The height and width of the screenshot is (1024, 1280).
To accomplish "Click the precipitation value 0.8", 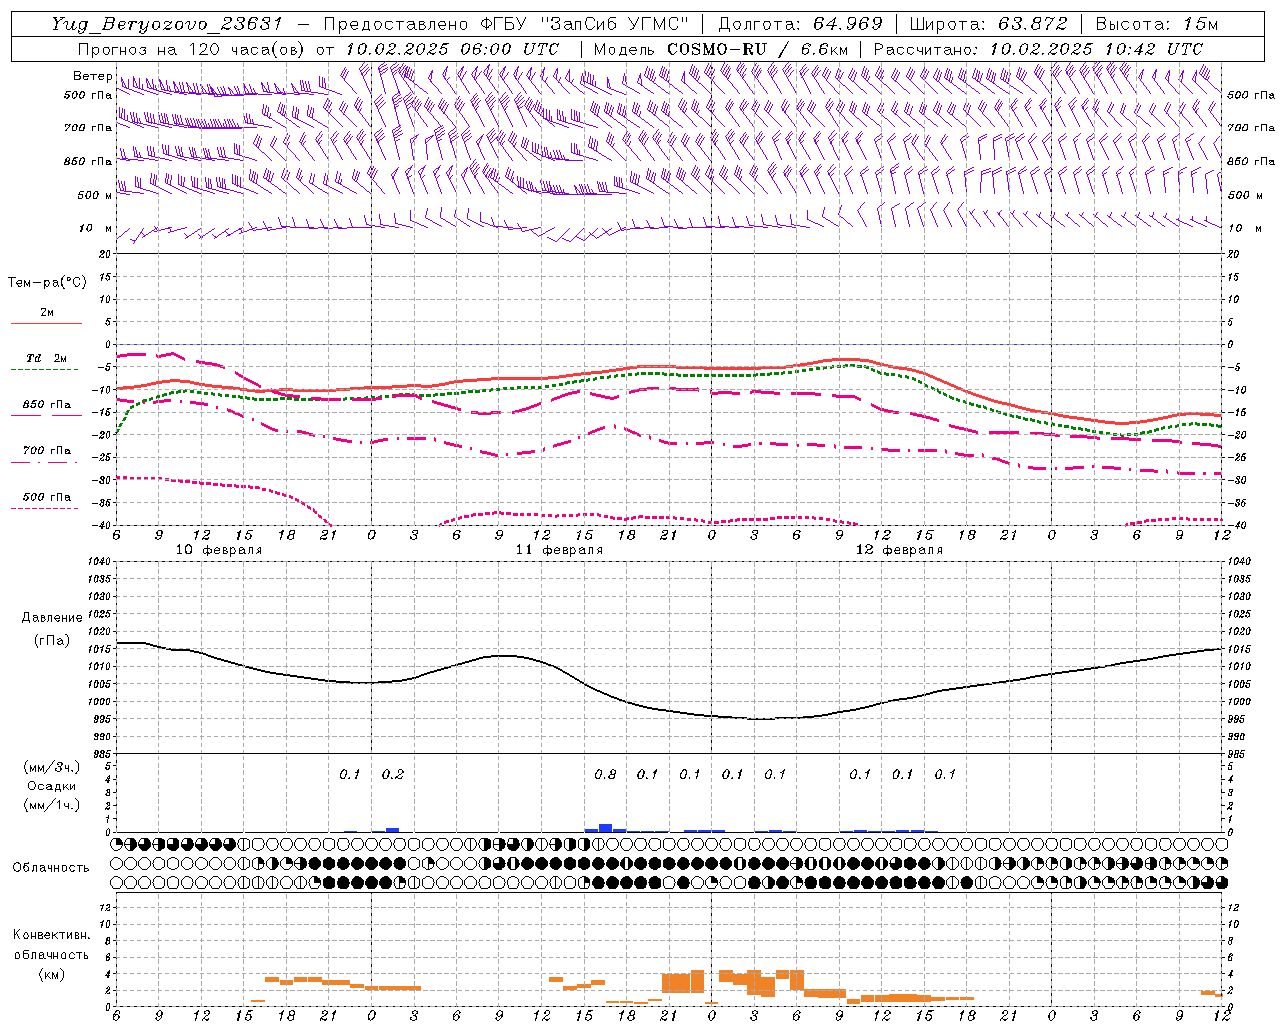I will coord(605,775).
